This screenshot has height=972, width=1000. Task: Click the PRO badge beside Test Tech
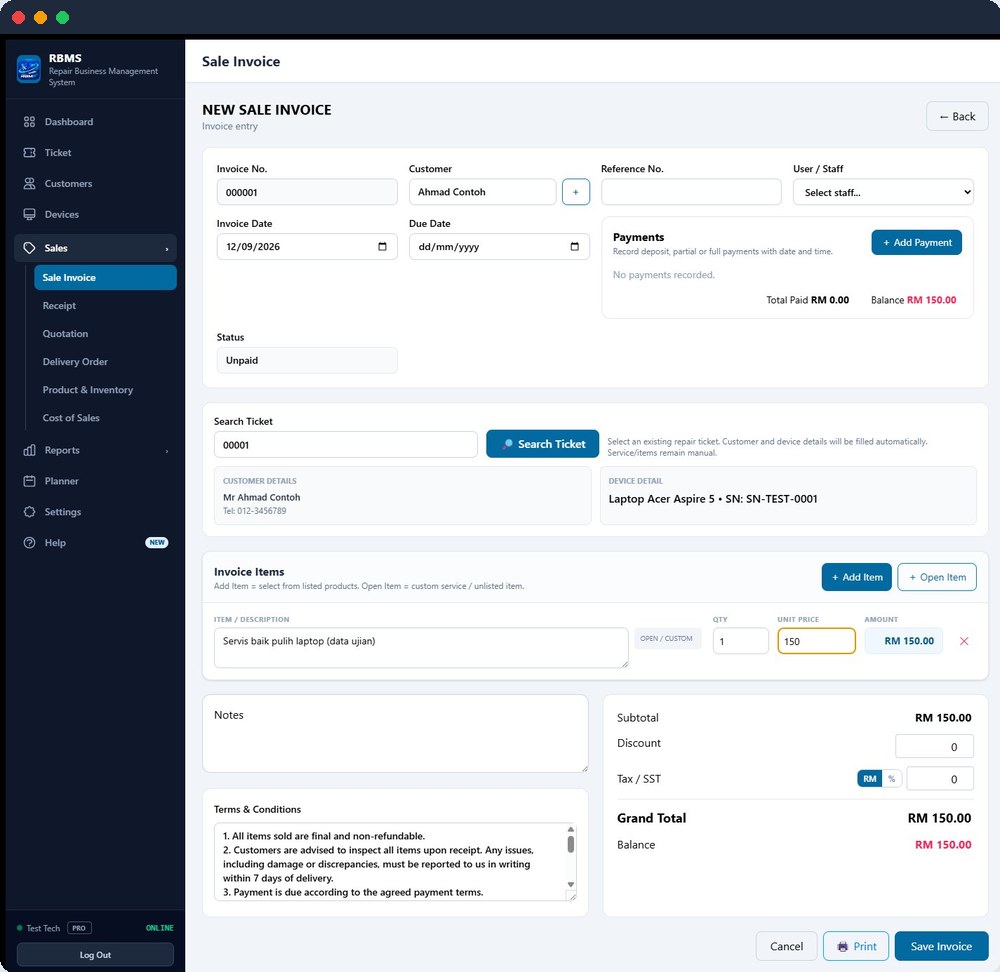79,928
